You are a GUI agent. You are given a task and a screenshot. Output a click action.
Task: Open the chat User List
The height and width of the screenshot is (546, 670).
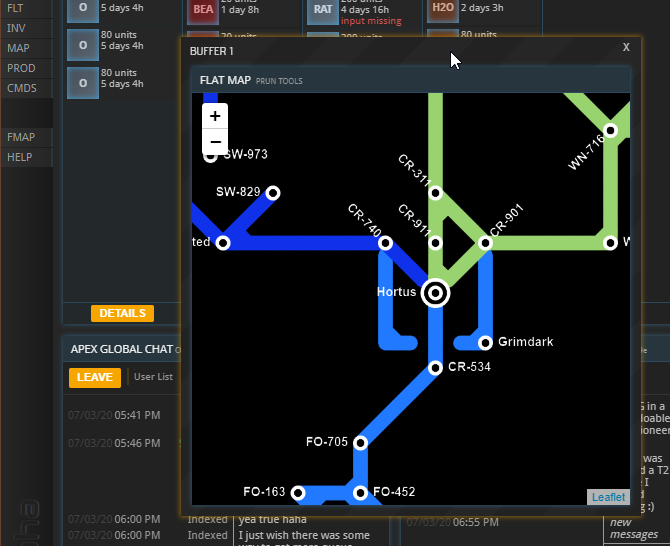pos(153,377)
